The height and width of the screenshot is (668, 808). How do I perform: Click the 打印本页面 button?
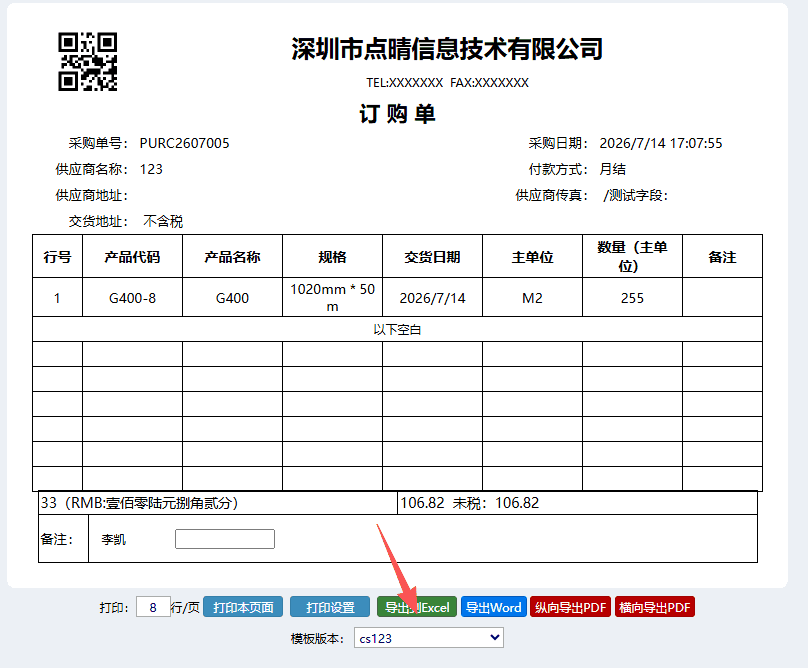[243, 607]
